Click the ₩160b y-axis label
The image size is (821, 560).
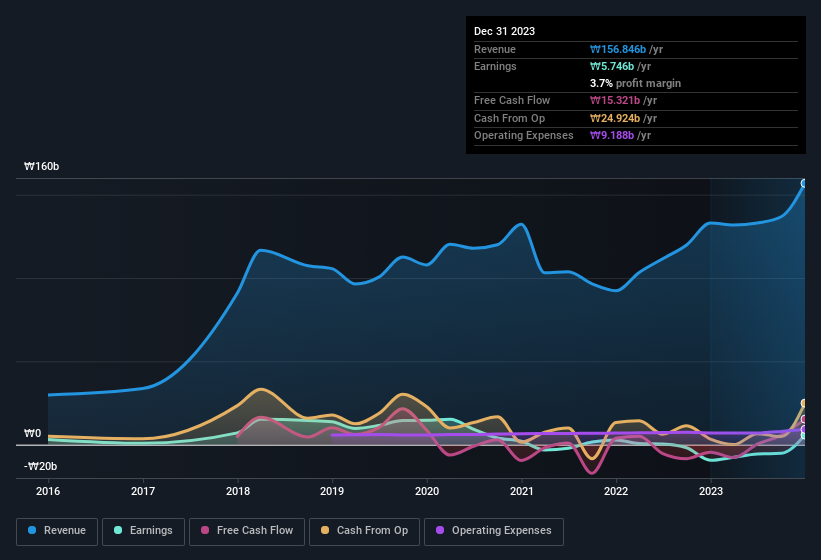tap(41, 166)
